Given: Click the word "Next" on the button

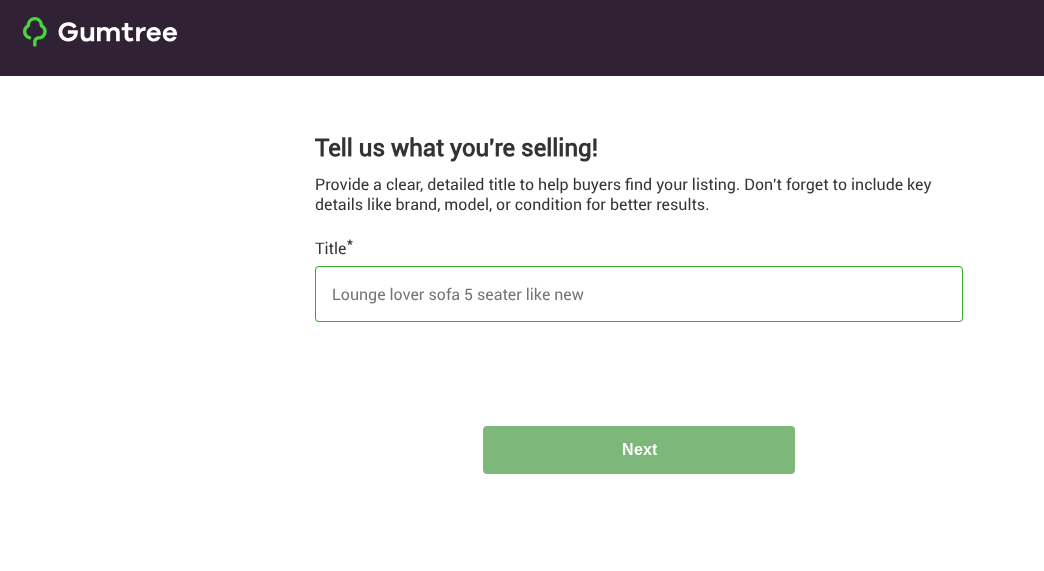Looking at the screenshot, I should [639, 450].
